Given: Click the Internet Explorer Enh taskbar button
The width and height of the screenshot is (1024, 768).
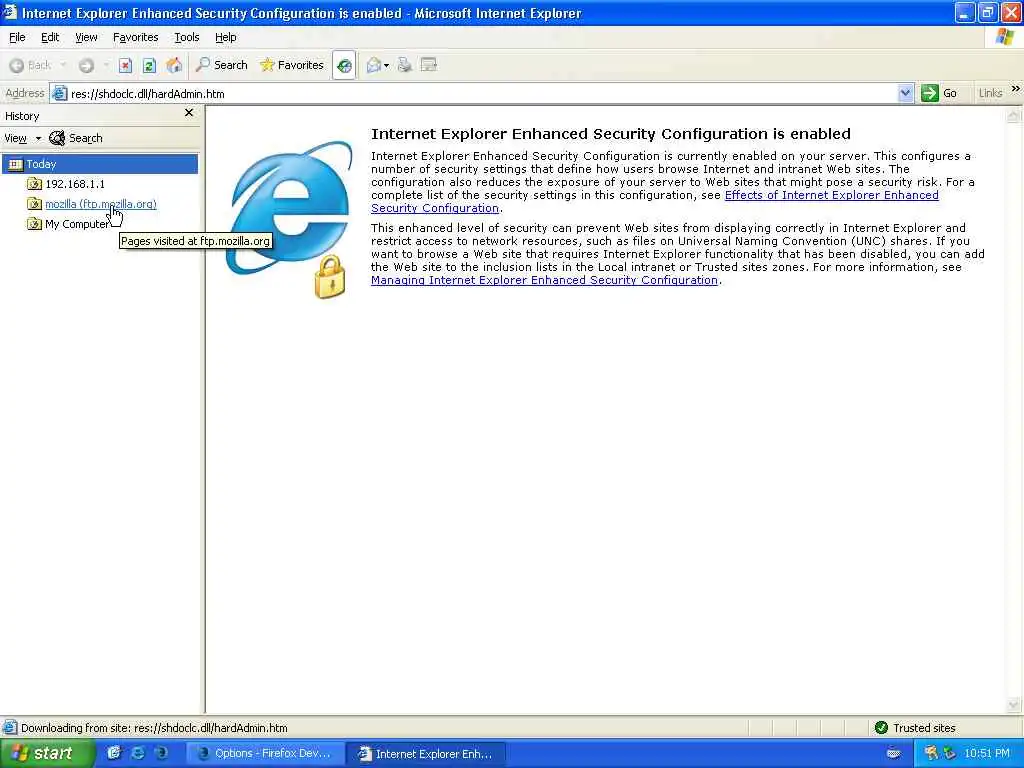Looking at the screenshot, I should pos(426,754).
